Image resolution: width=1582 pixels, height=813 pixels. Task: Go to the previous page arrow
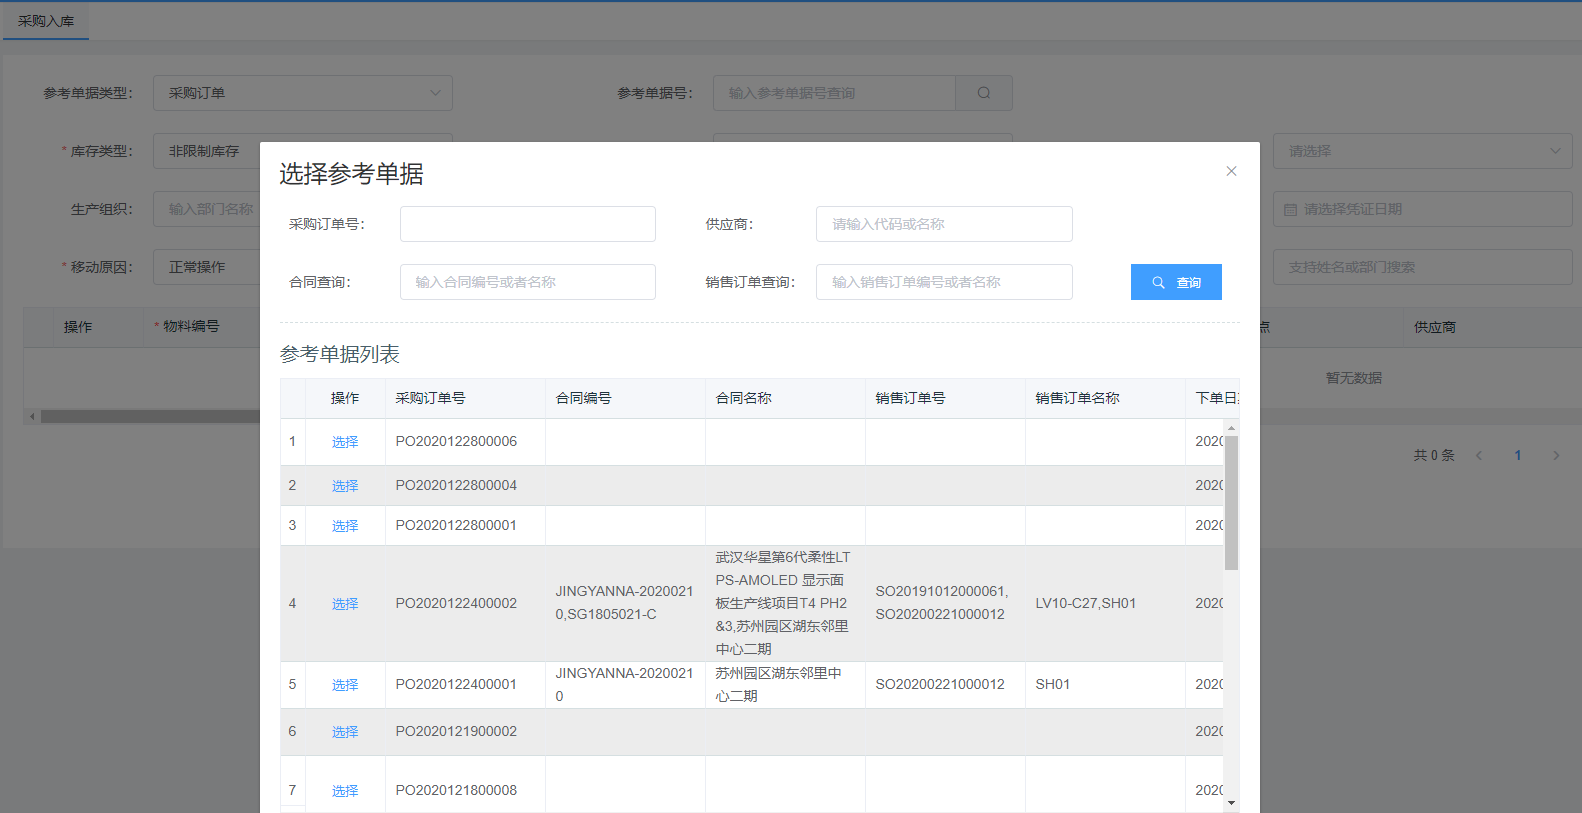click(1479, 455)
